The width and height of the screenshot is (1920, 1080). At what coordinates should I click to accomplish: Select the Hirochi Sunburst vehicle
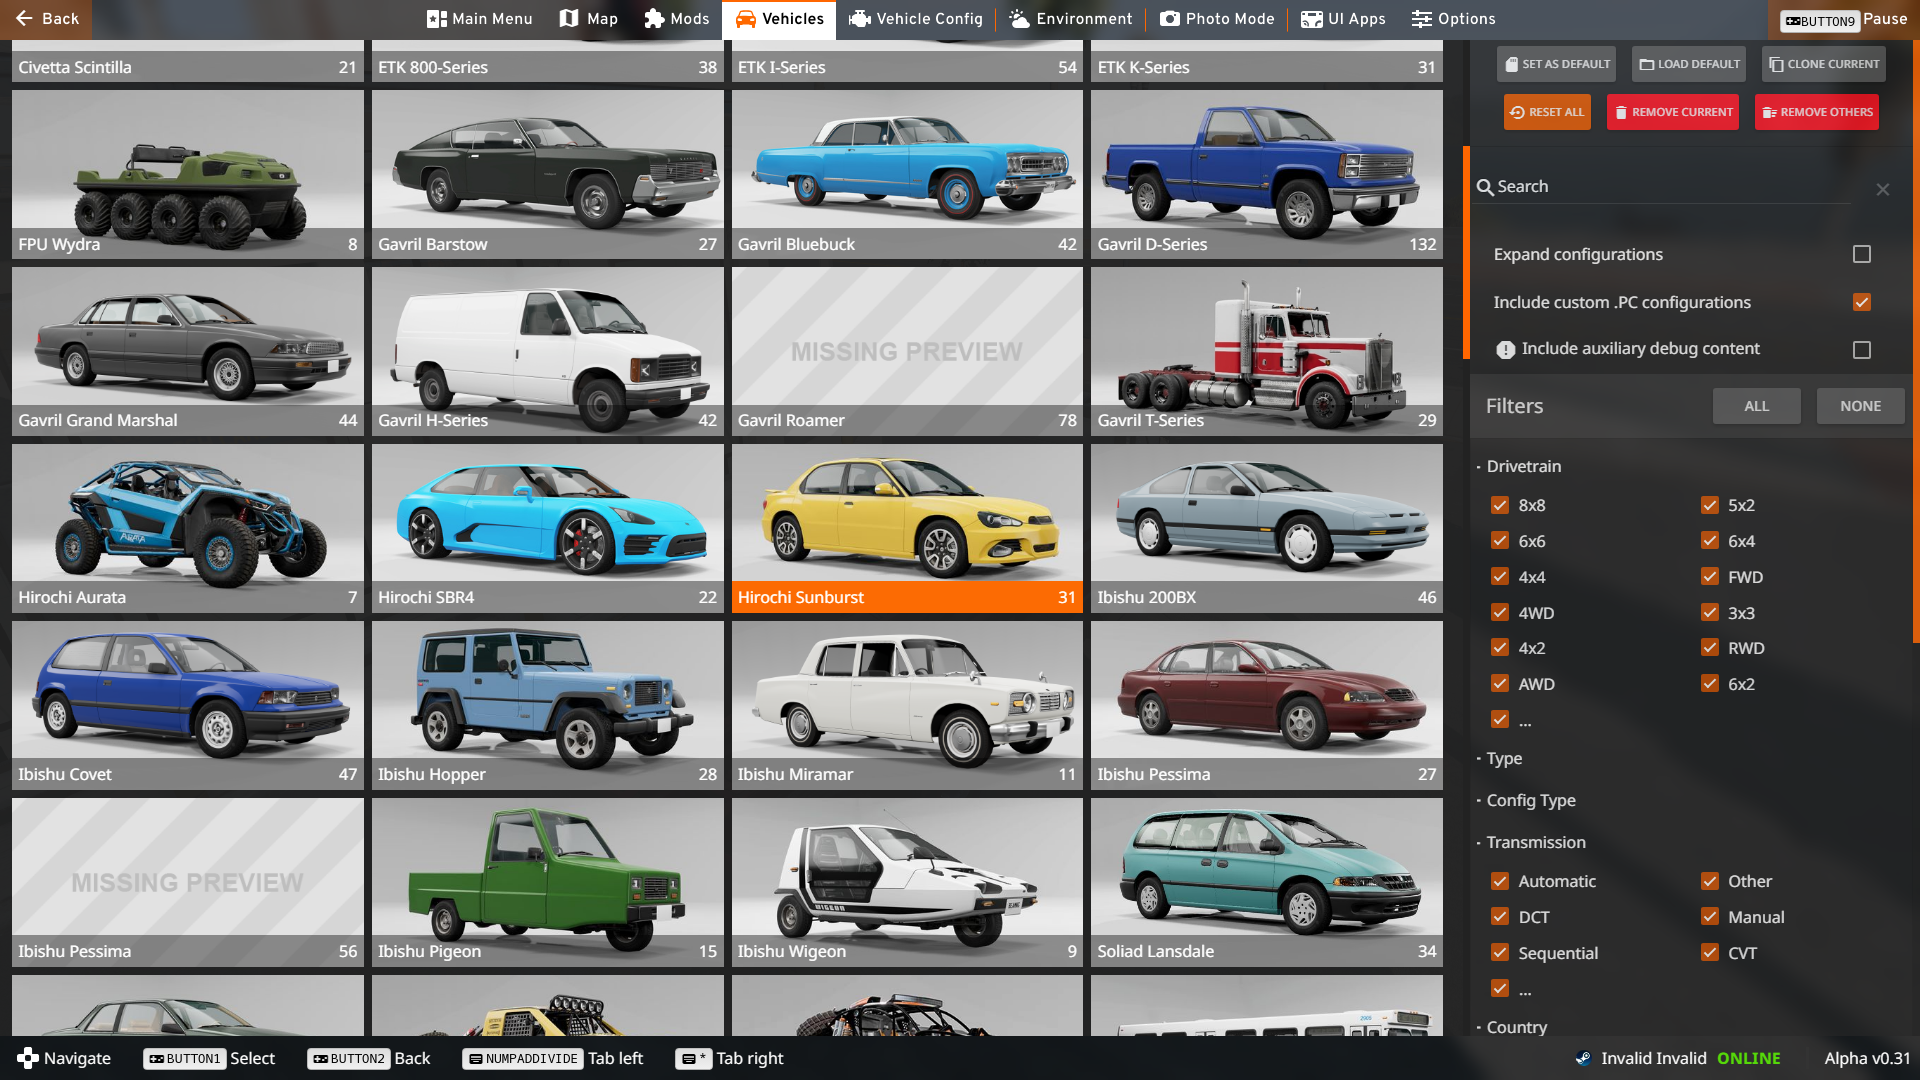(907, 528)
